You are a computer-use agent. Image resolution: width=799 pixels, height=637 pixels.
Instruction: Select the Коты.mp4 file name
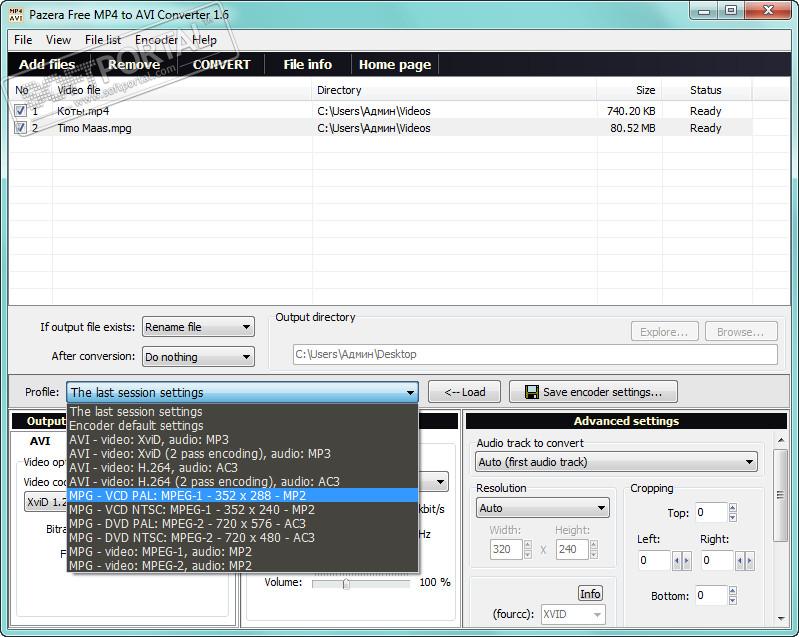click(x=83, y=111)
